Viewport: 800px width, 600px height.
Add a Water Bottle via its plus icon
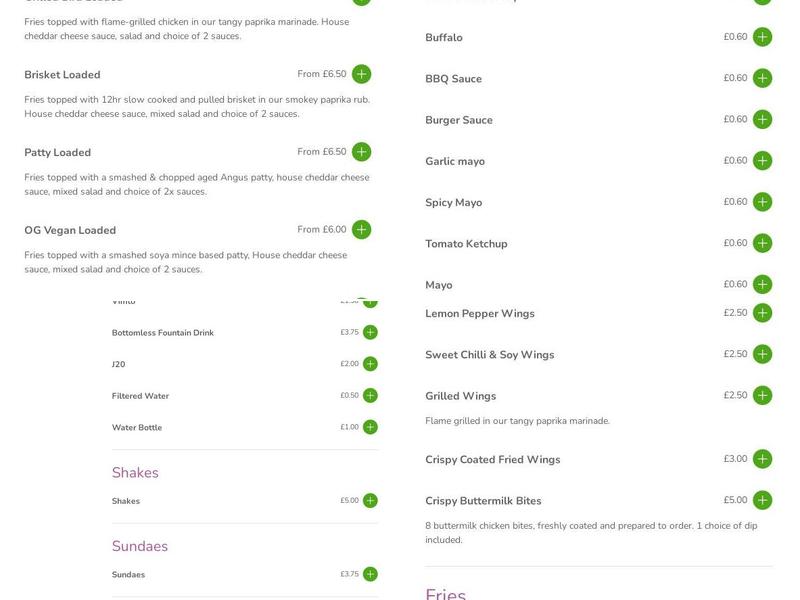[x=370, y=428]
